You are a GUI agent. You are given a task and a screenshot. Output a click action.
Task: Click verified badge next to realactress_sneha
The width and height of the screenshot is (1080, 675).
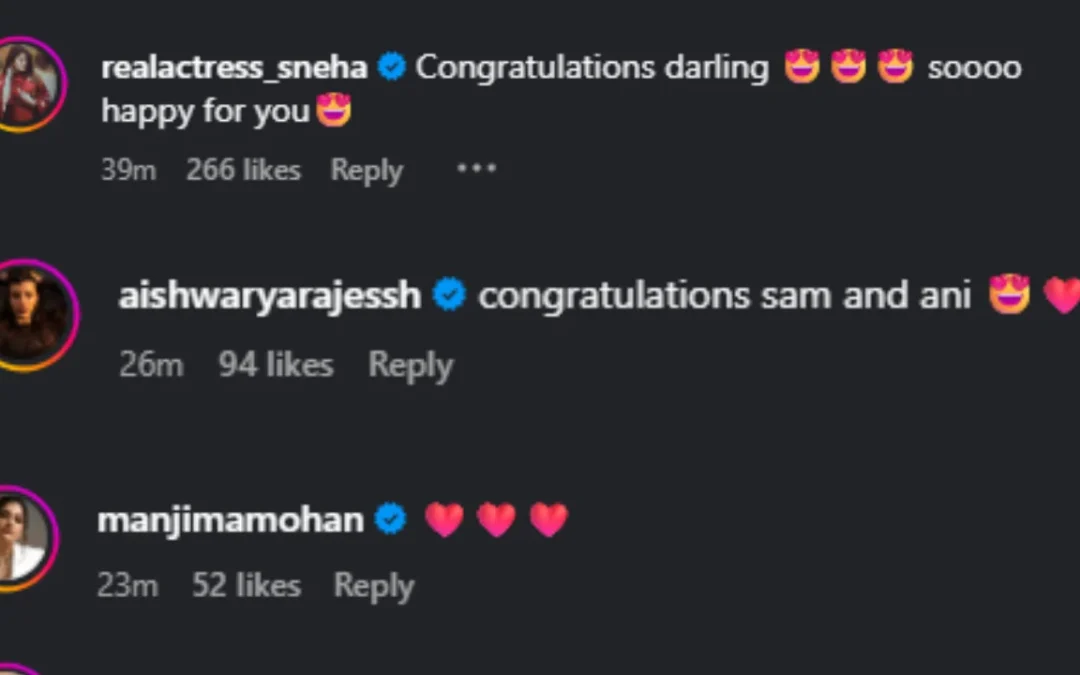tap(392, 66)
